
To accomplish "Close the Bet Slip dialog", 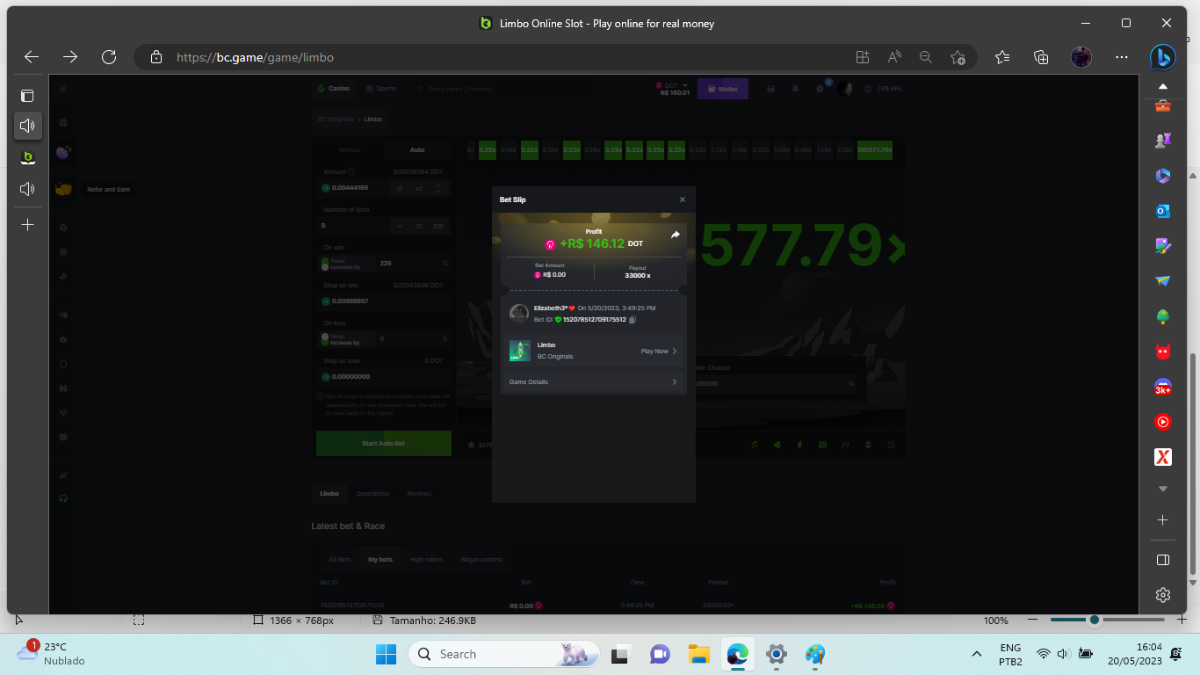I will tap(682, 200).
